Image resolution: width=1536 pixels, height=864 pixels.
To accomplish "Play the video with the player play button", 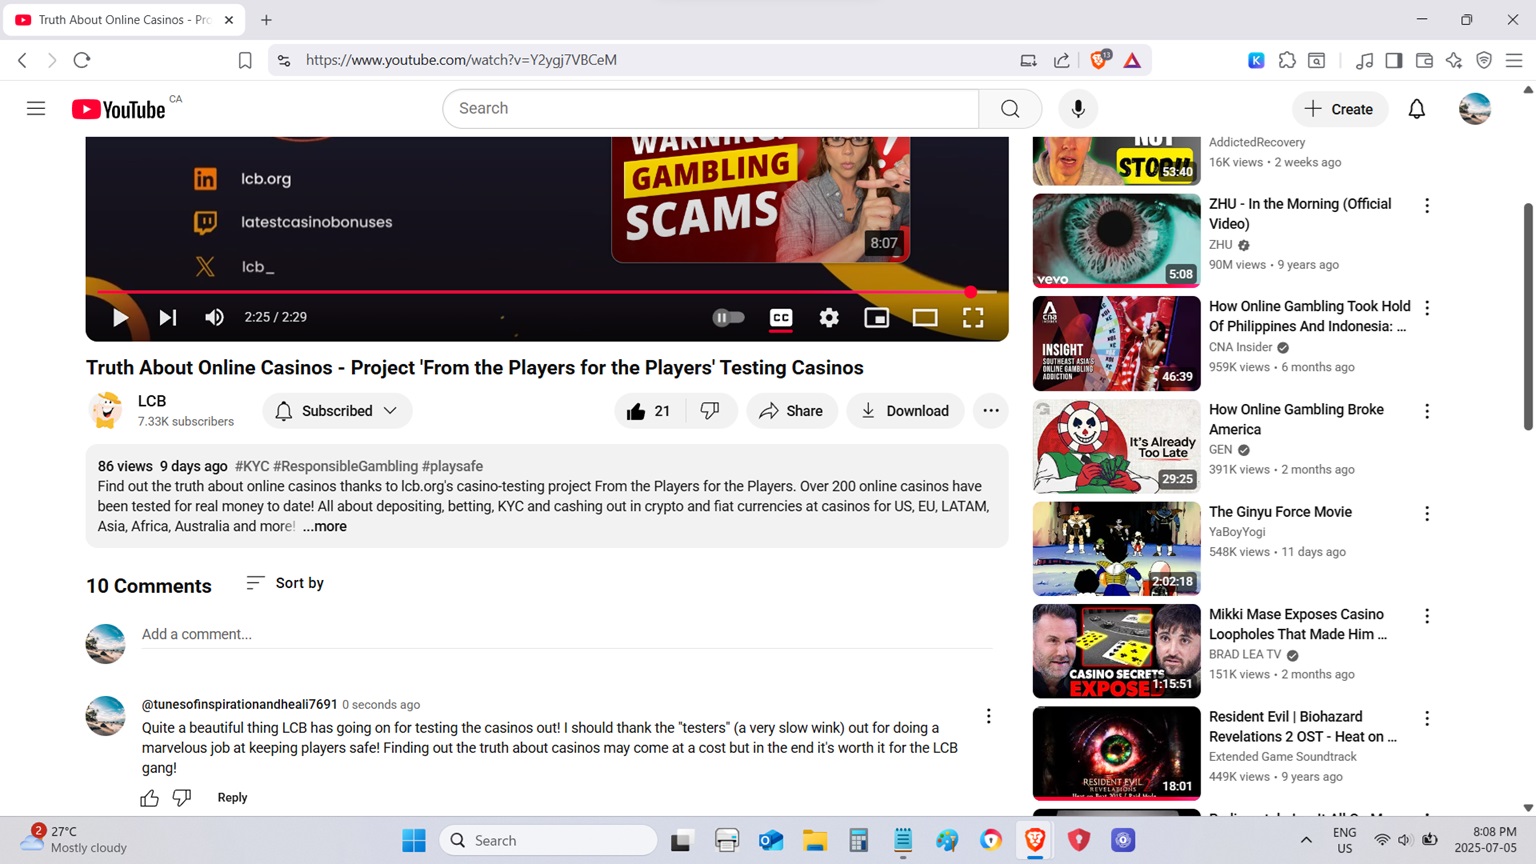I will pos(120,317).
